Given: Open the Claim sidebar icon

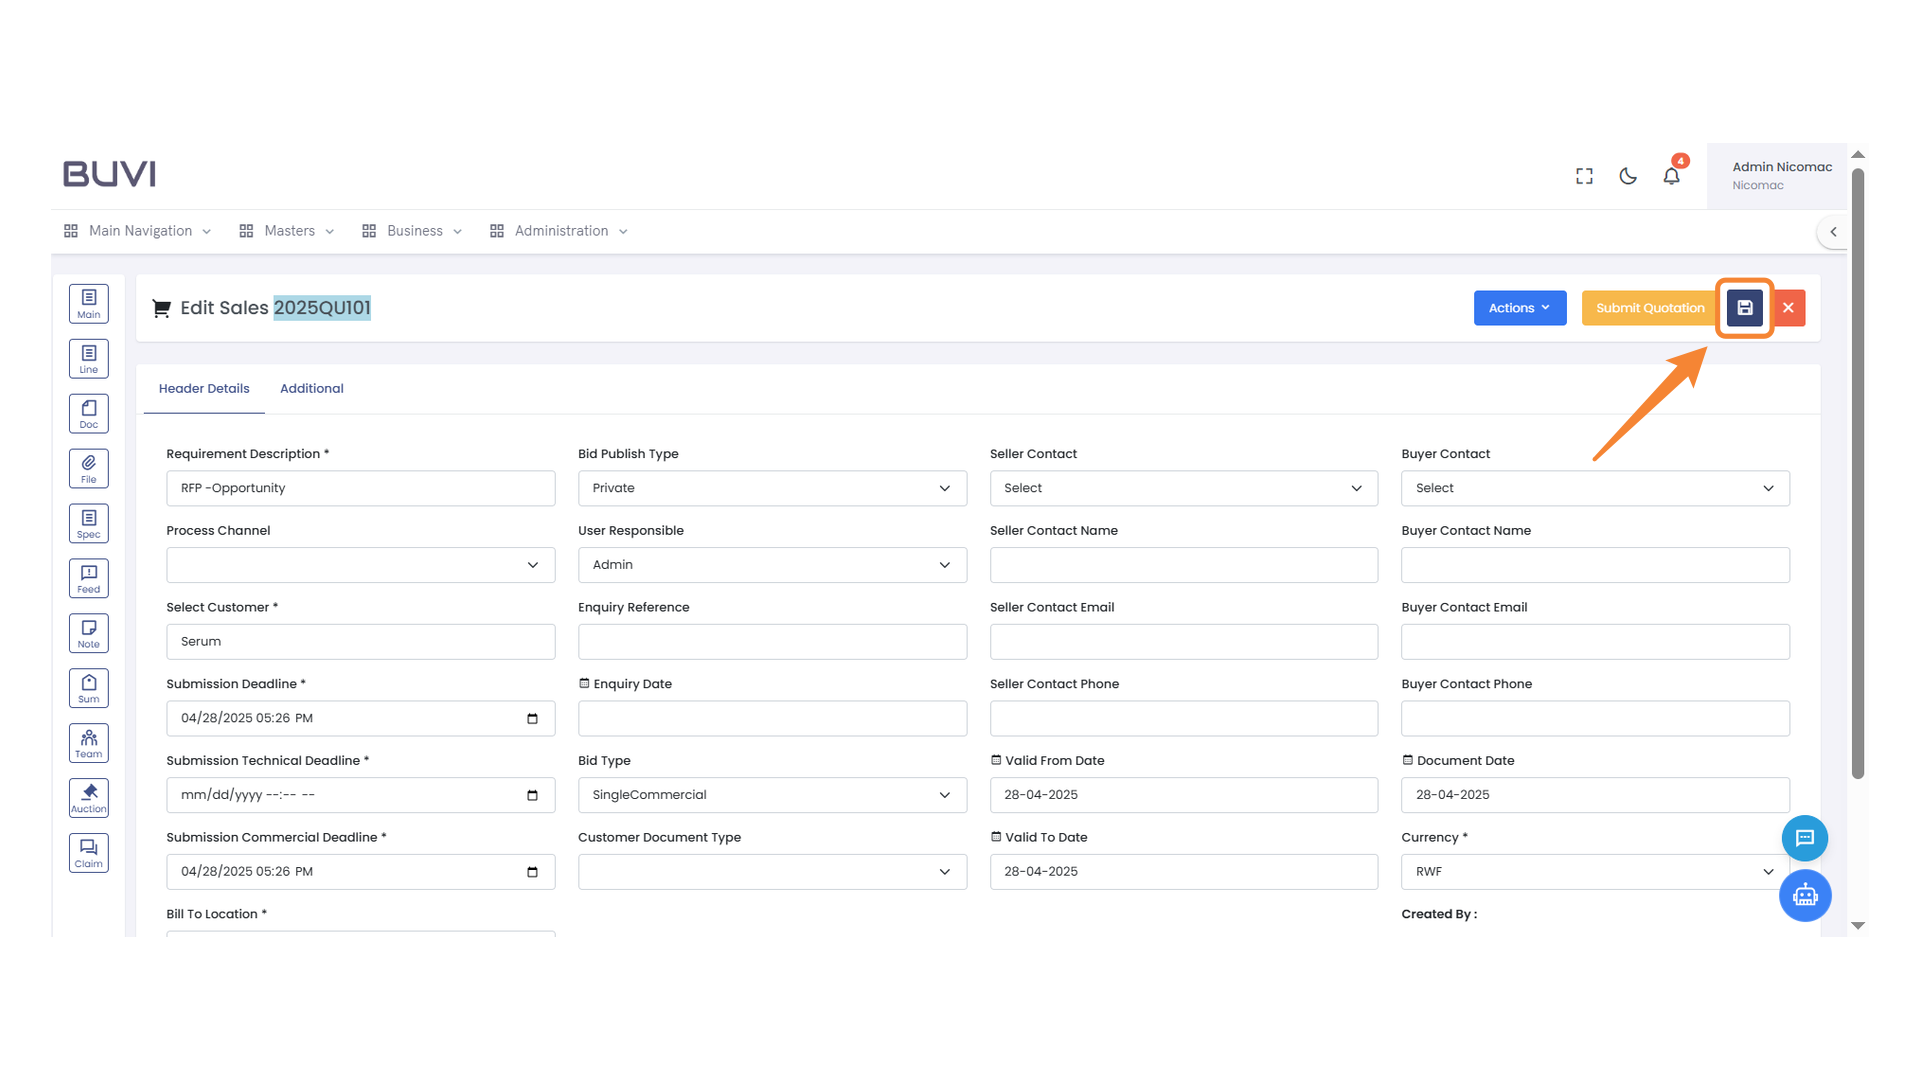Looking at the screenshot, I should click(x=89, y=853).
